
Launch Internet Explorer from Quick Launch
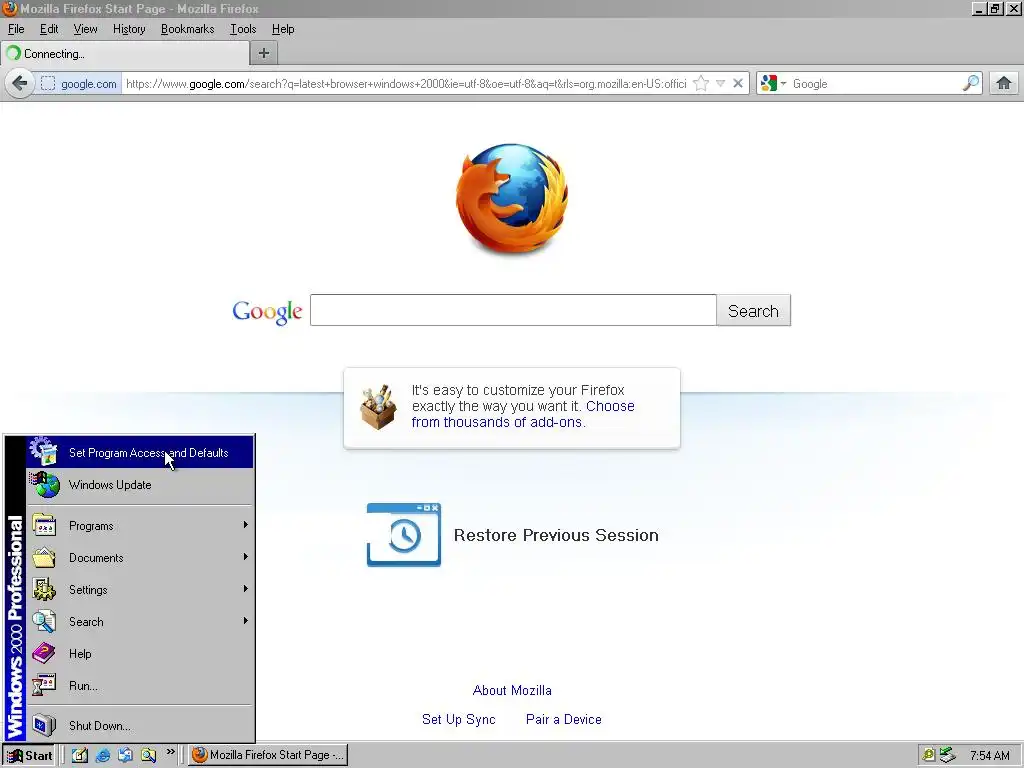tap(103, 755)
